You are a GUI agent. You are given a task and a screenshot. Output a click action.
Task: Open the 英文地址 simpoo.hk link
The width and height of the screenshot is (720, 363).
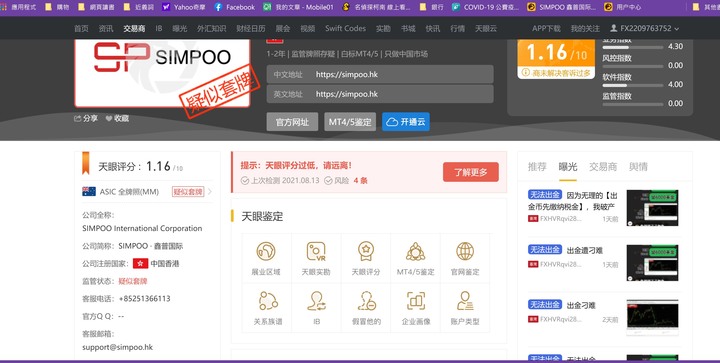coord(347,94)
